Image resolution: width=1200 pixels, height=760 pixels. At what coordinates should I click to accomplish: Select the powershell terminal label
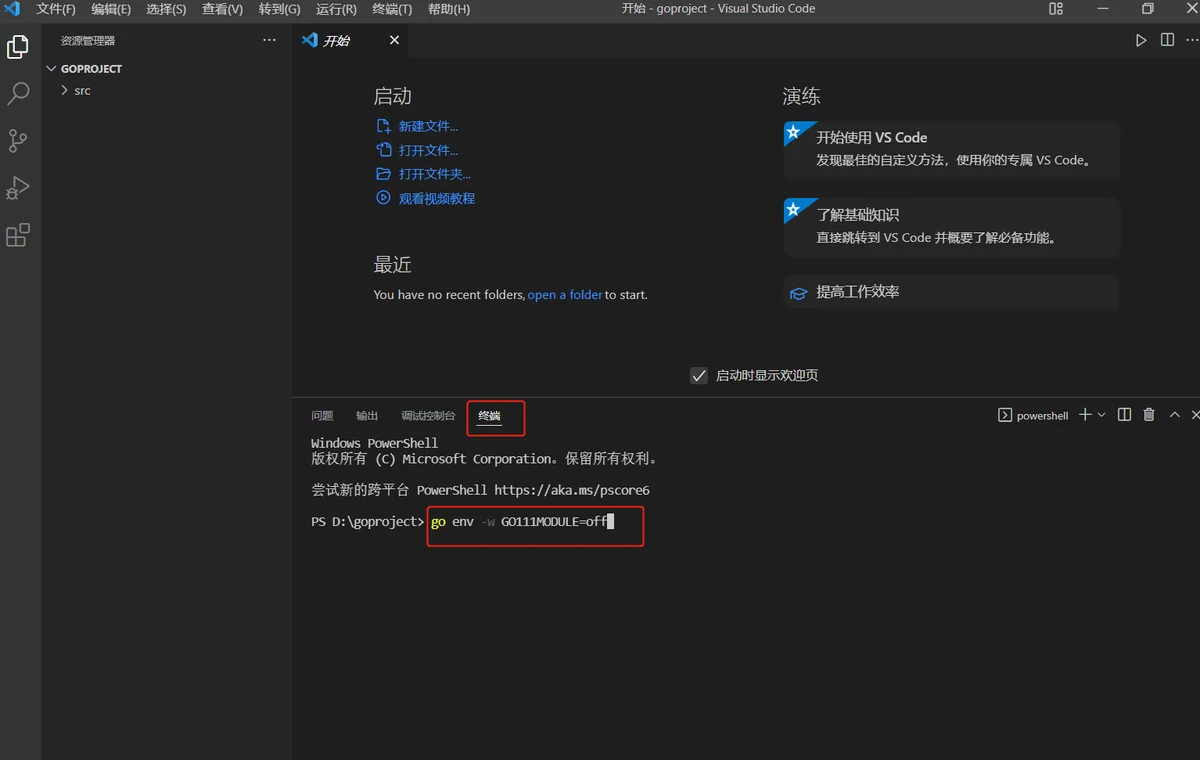pos(1034,416)
